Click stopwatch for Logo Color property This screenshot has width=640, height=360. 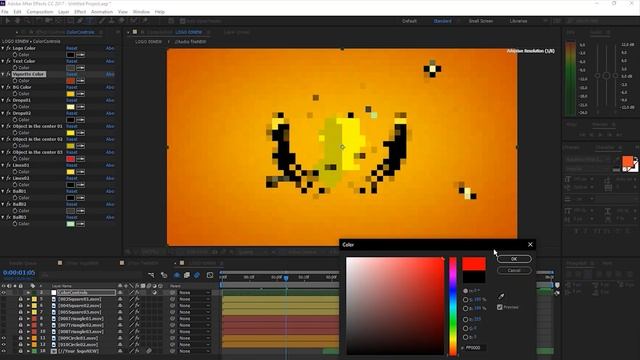click(15, 55)
